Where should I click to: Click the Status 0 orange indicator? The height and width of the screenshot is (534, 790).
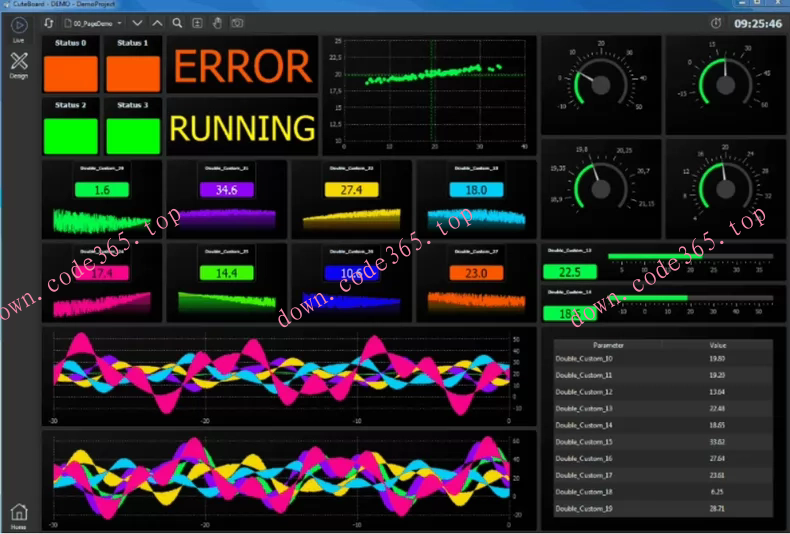pyautogui.click(x=71, y=74)
